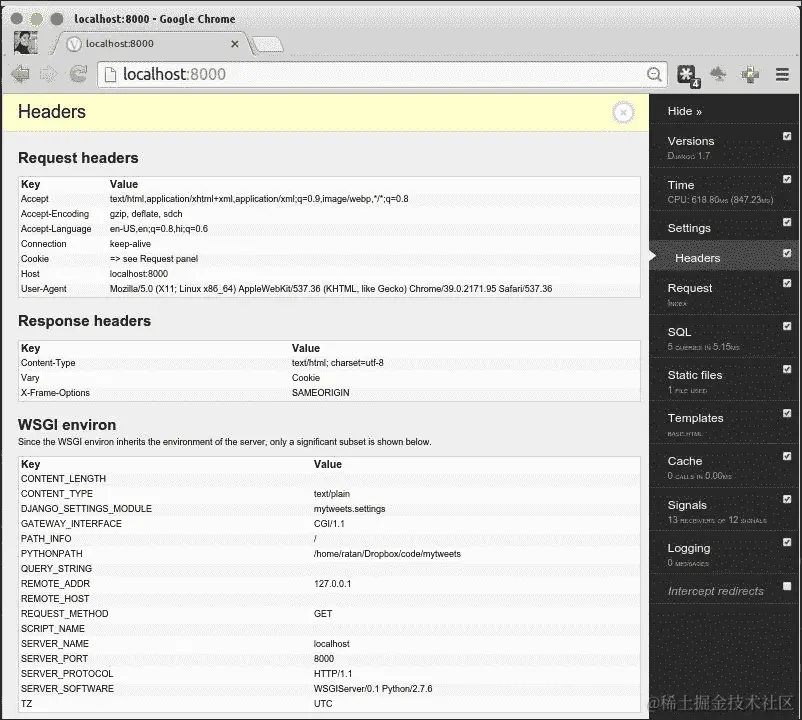Click Intercept redirects label
Image resolution: width=802 pixels, height=720 pixels.
(x=716, y=591)
